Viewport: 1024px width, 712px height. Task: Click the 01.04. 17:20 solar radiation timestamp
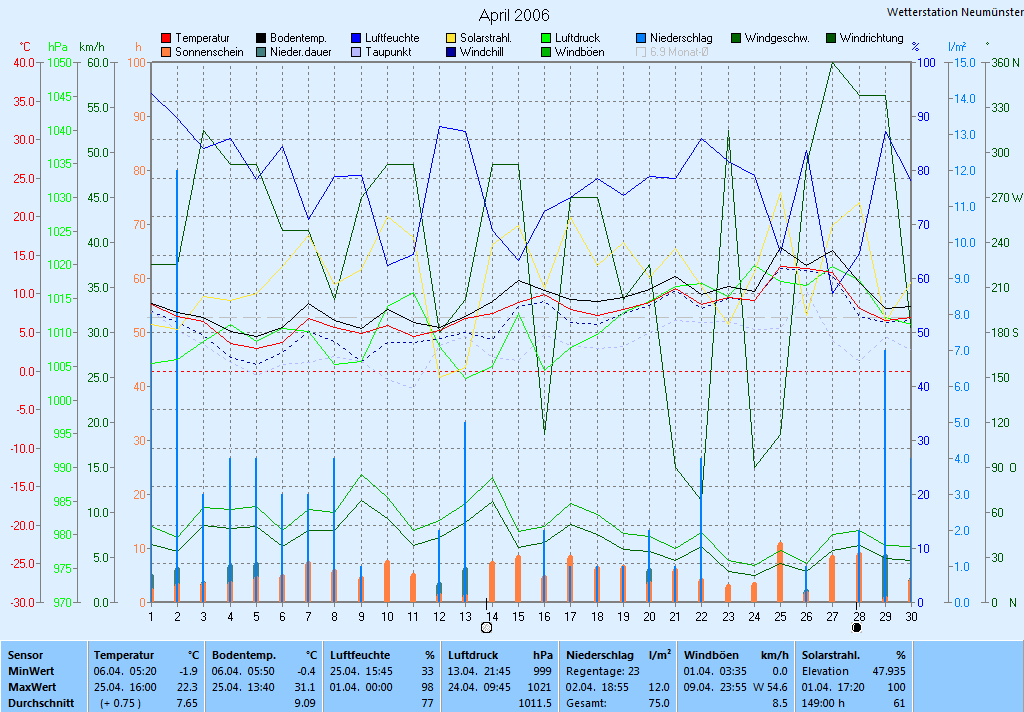(x=833, y=687)
